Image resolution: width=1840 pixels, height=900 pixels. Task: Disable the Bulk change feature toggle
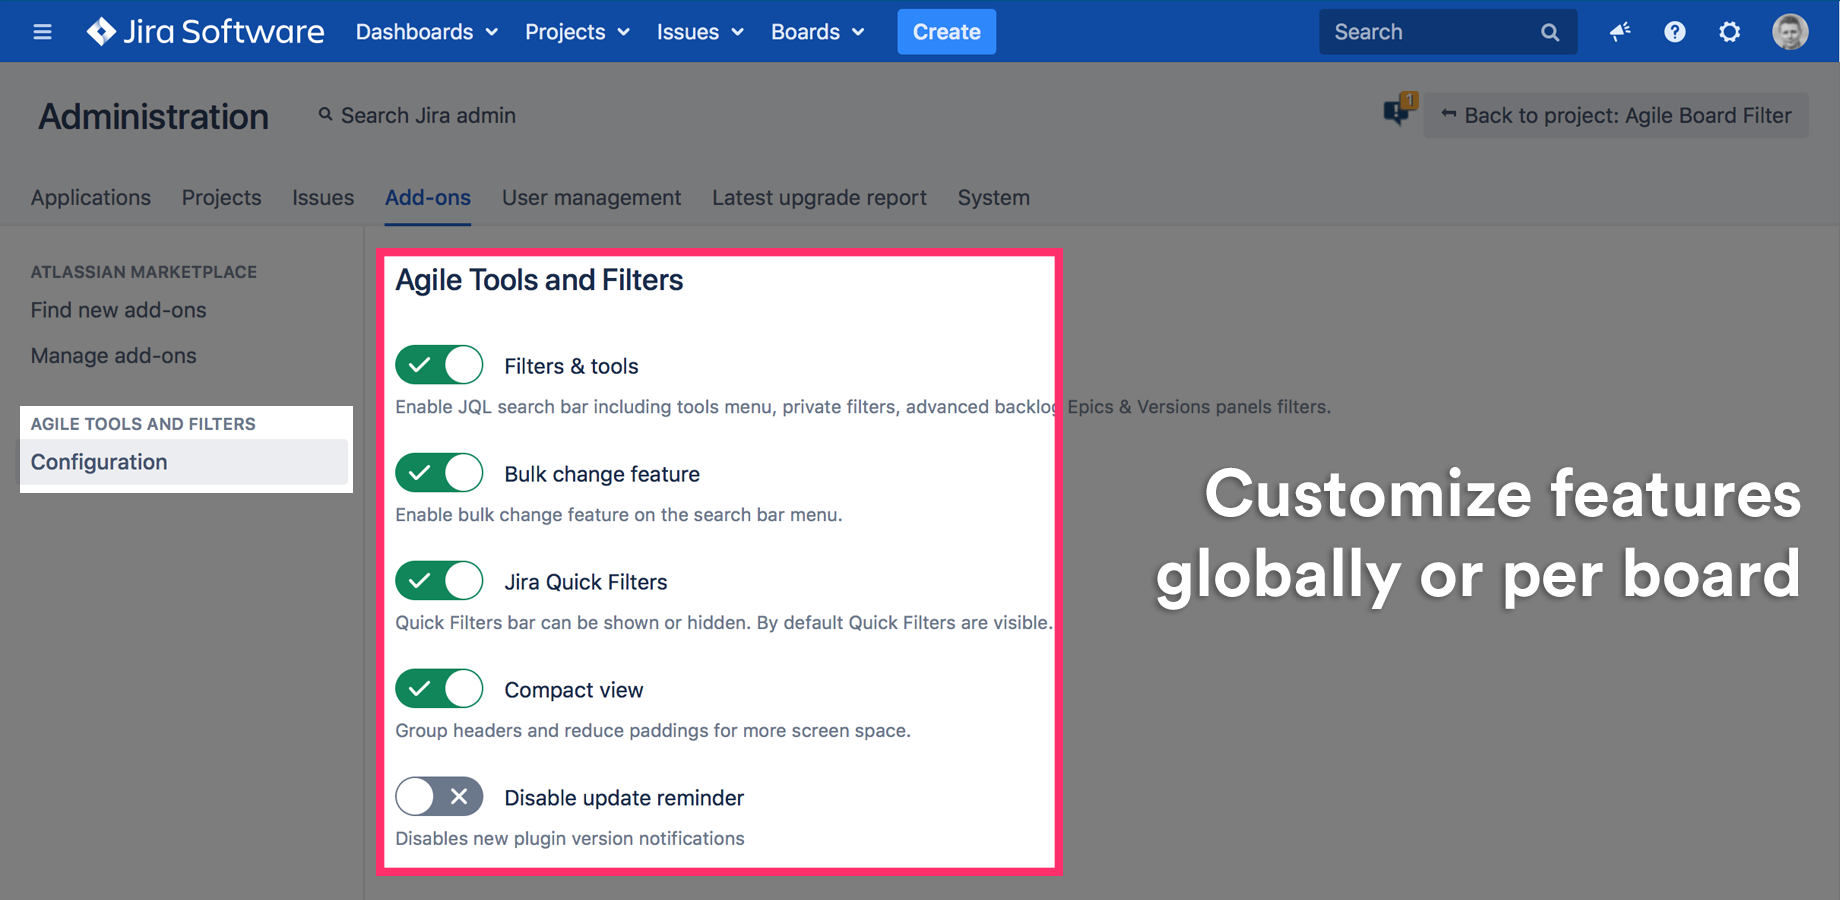439,473
